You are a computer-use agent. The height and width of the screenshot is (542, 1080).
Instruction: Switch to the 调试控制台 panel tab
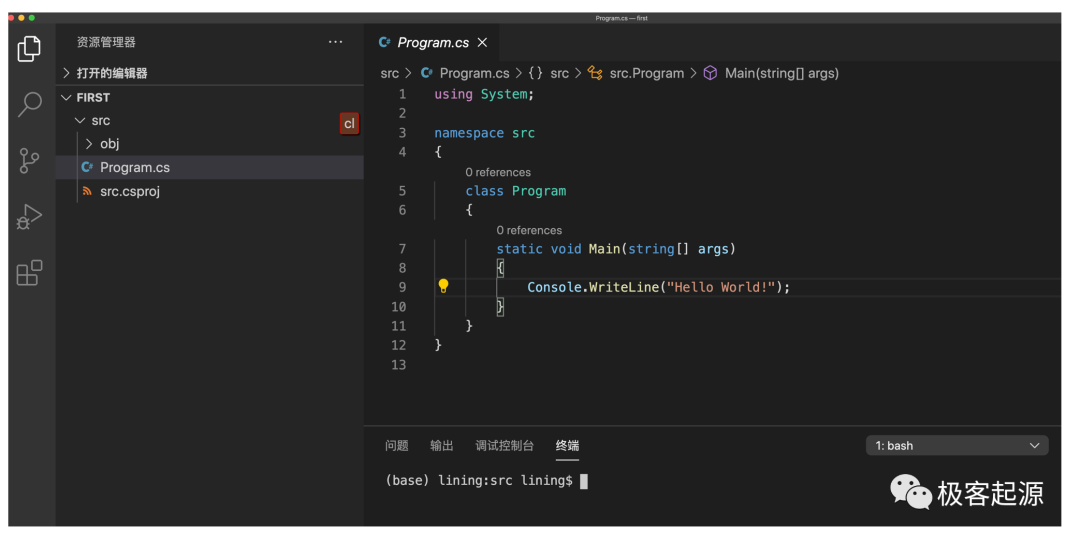504,446
